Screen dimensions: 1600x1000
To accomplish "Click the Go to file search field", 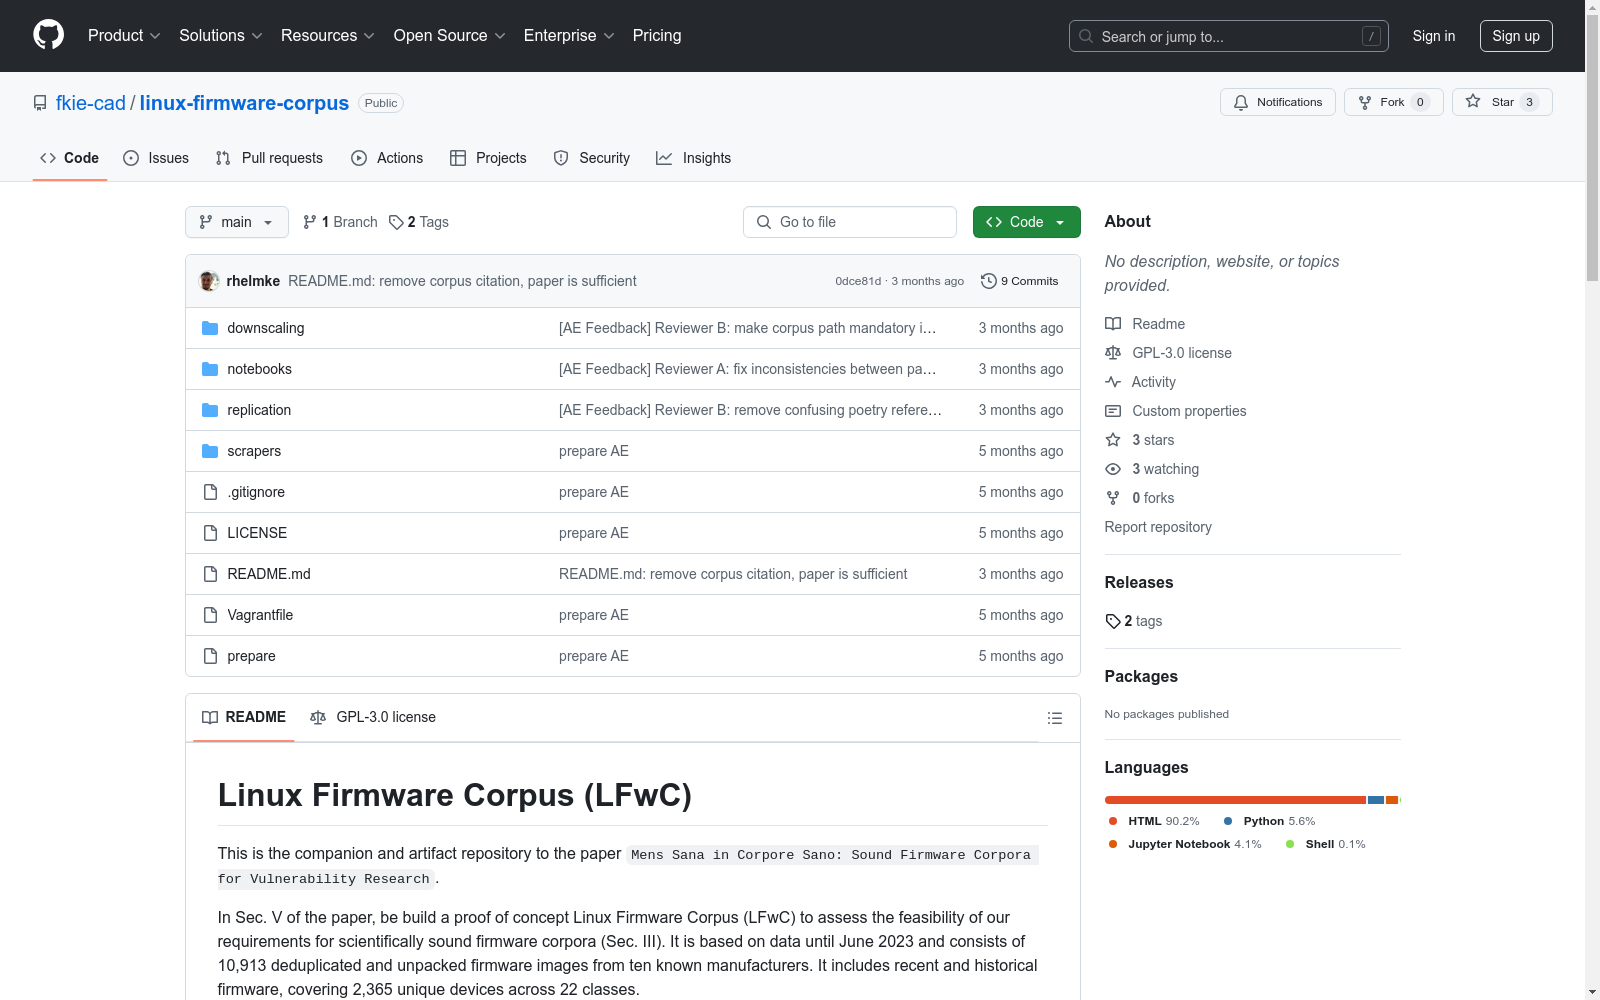I will pos(850,222).
